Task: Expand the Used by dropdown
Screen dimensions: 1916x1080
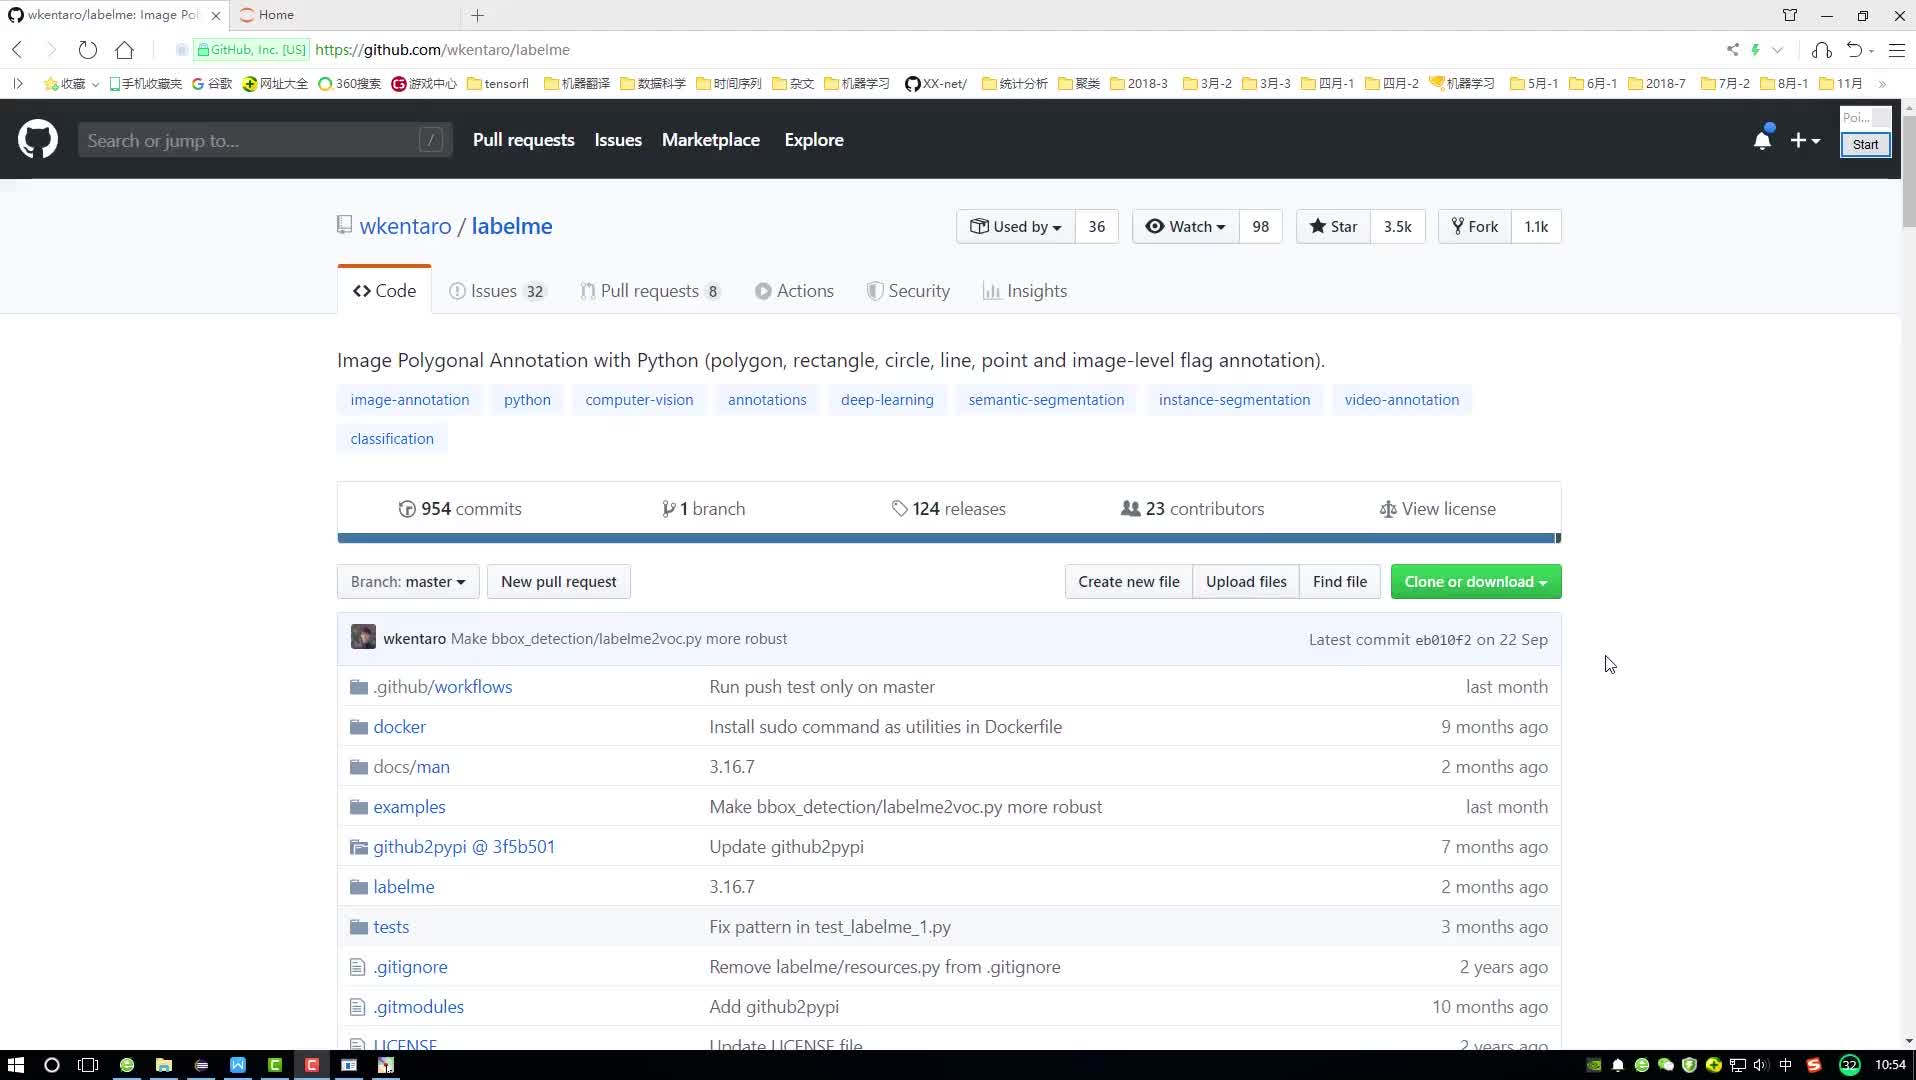Action: click(1015, 227)
